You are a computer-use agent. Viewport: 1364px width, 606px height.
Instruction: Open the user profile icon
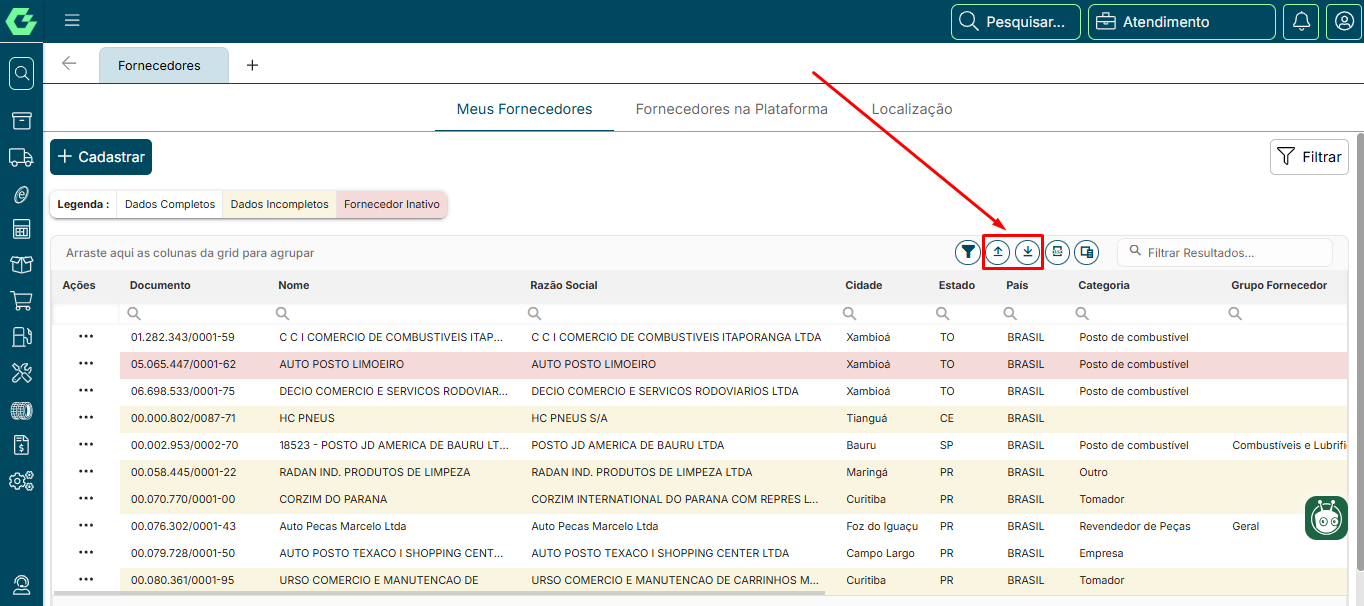click(x=1344, y=21)
